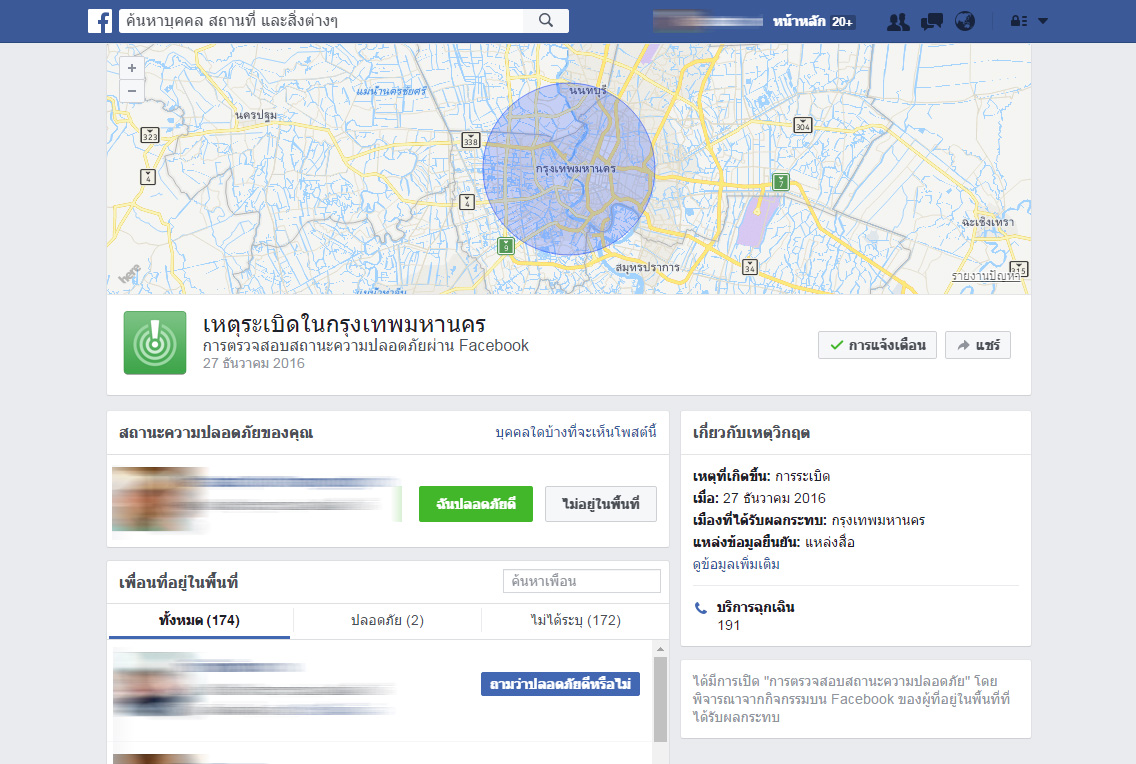1136x764 pixels.
Task: Click ไม่อยู่ในพื้นที่ button
Action: [601, 504]
